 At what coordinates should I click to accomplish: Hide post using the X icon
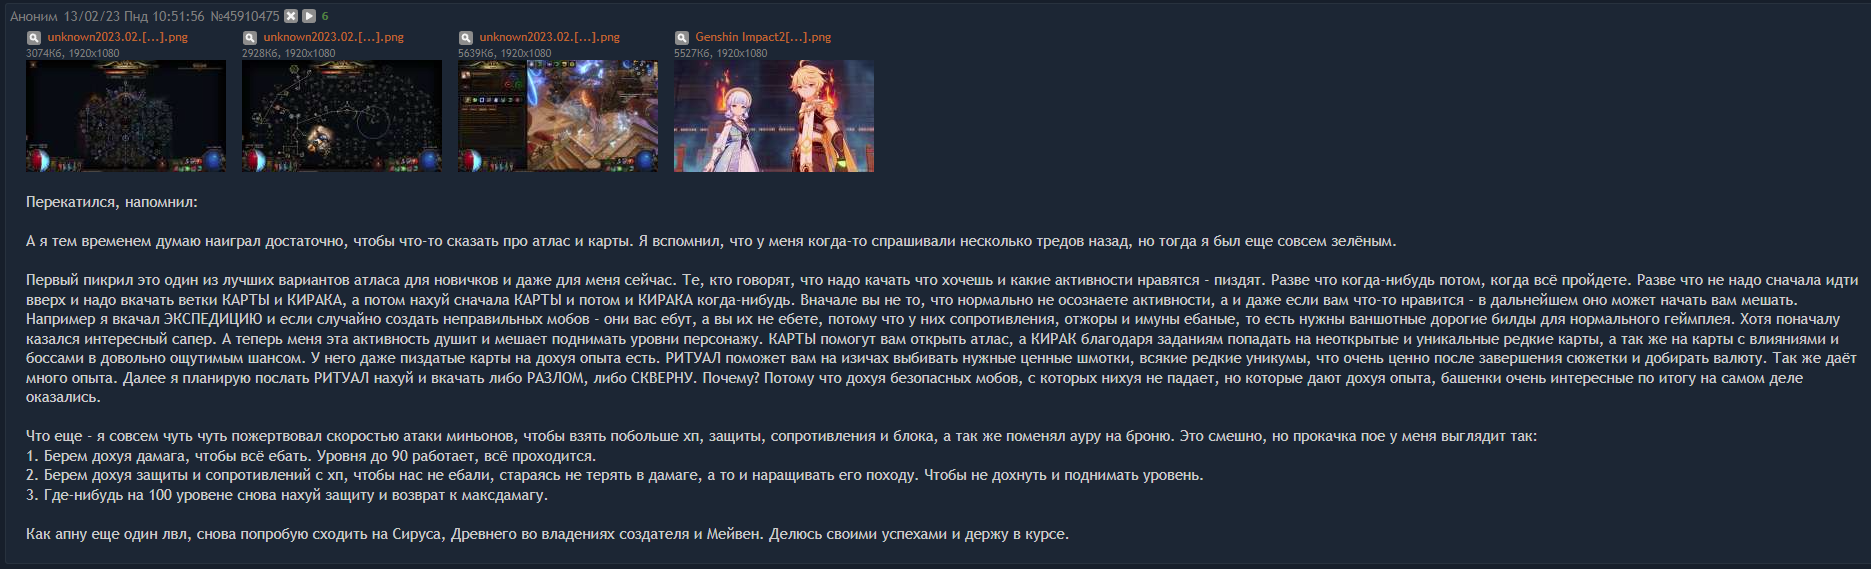[x=291, y=16]
